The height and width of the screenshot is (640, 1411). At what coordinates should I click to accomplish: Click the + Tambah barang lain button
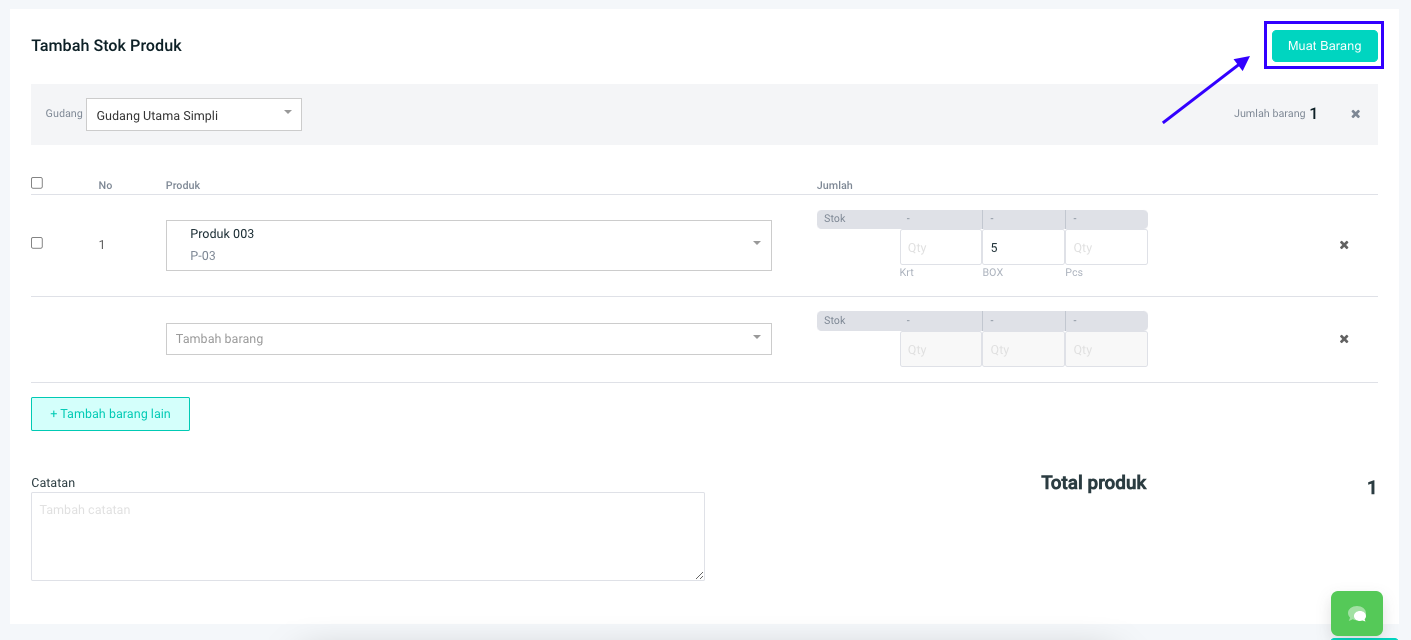click(110, 414)
